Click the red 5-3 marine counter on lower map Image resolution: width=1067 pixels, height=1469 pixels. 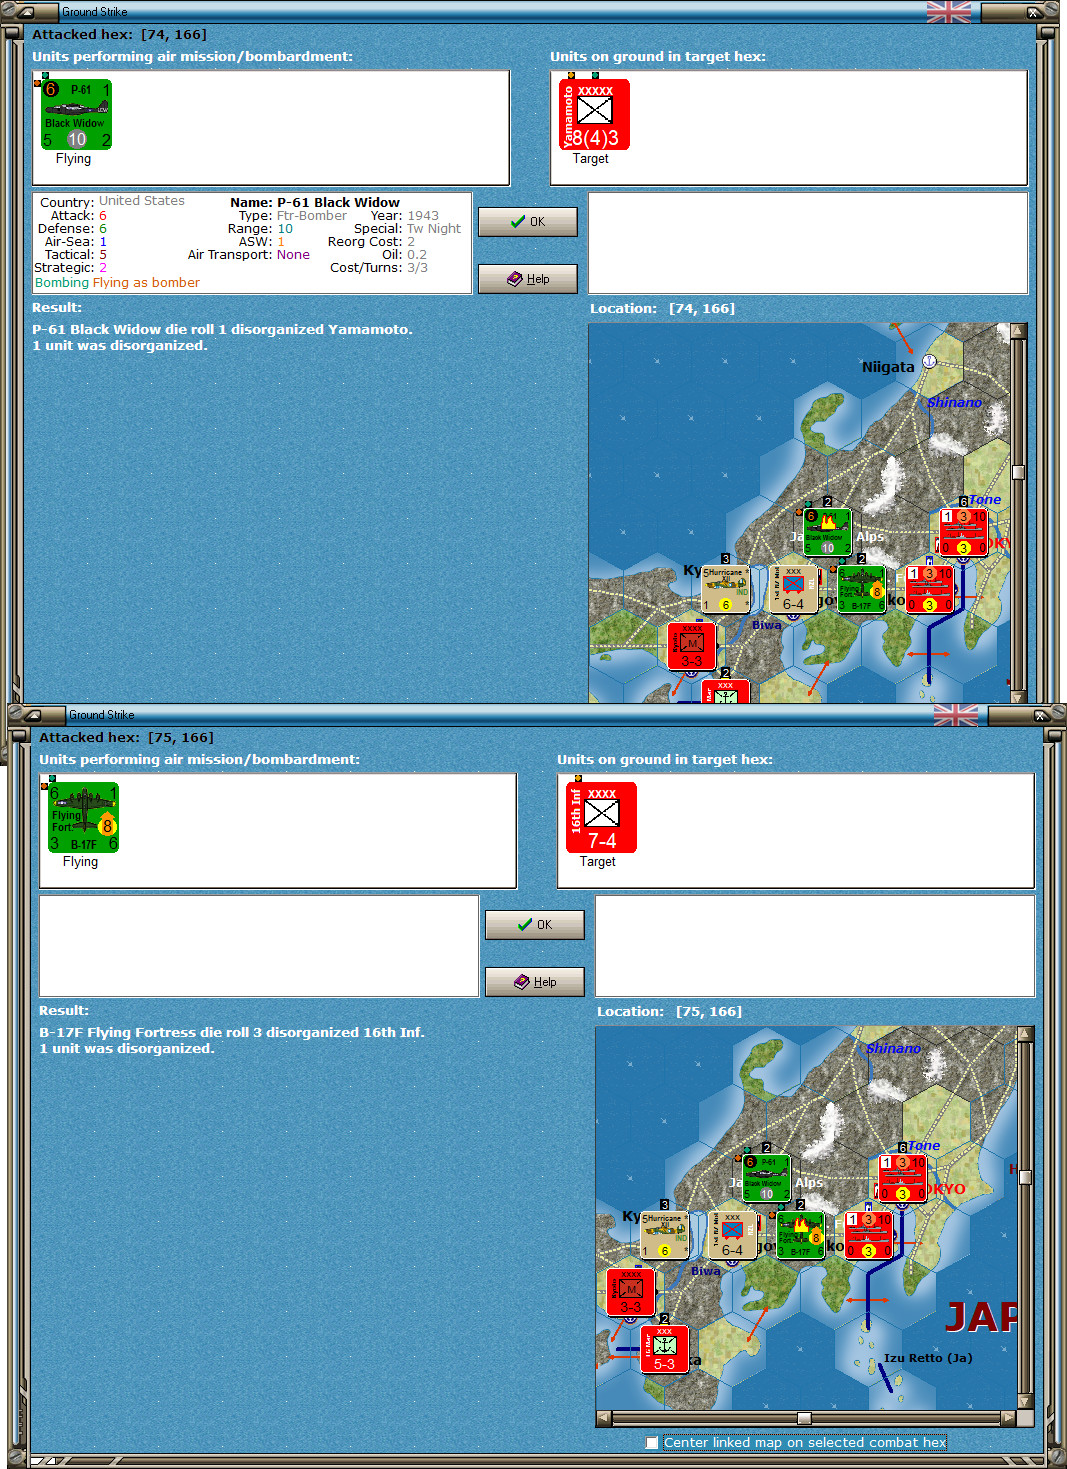point(664,1349)
